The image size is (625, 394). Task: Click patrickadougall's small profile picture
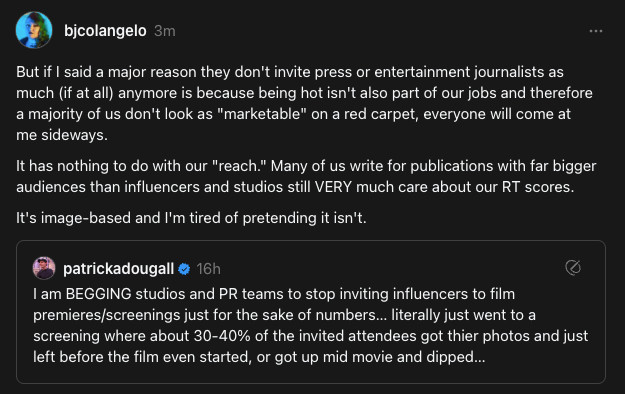click(44, 268)
